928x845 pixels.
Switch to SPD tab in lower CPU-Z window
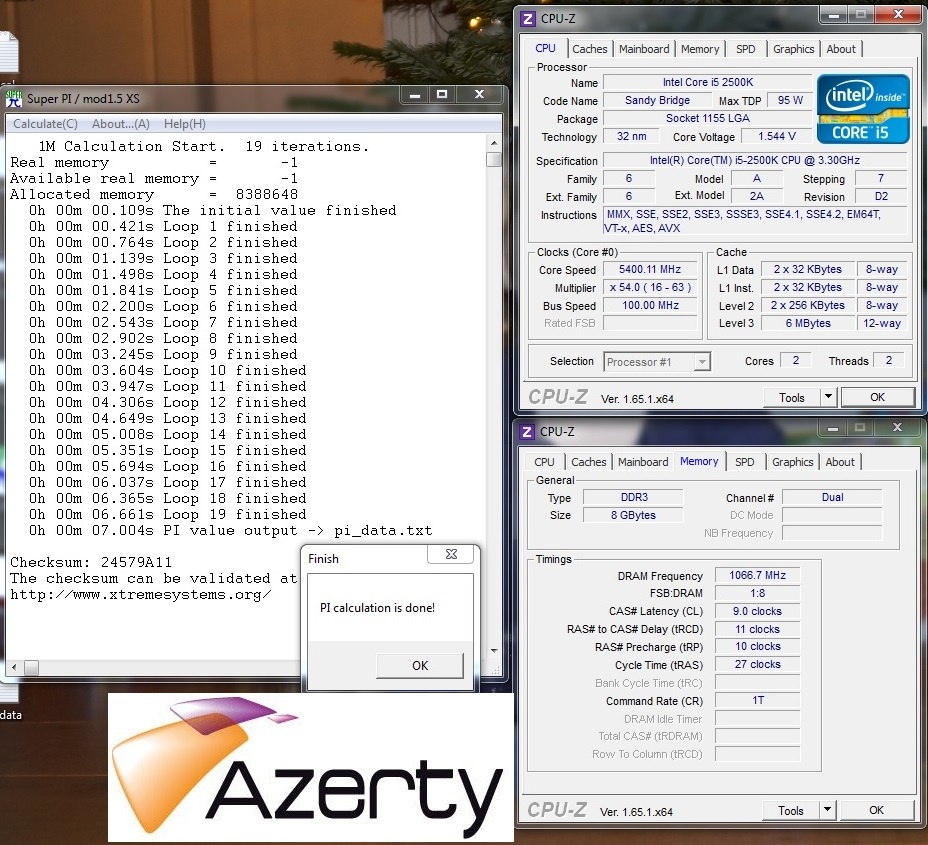point(744,462)
